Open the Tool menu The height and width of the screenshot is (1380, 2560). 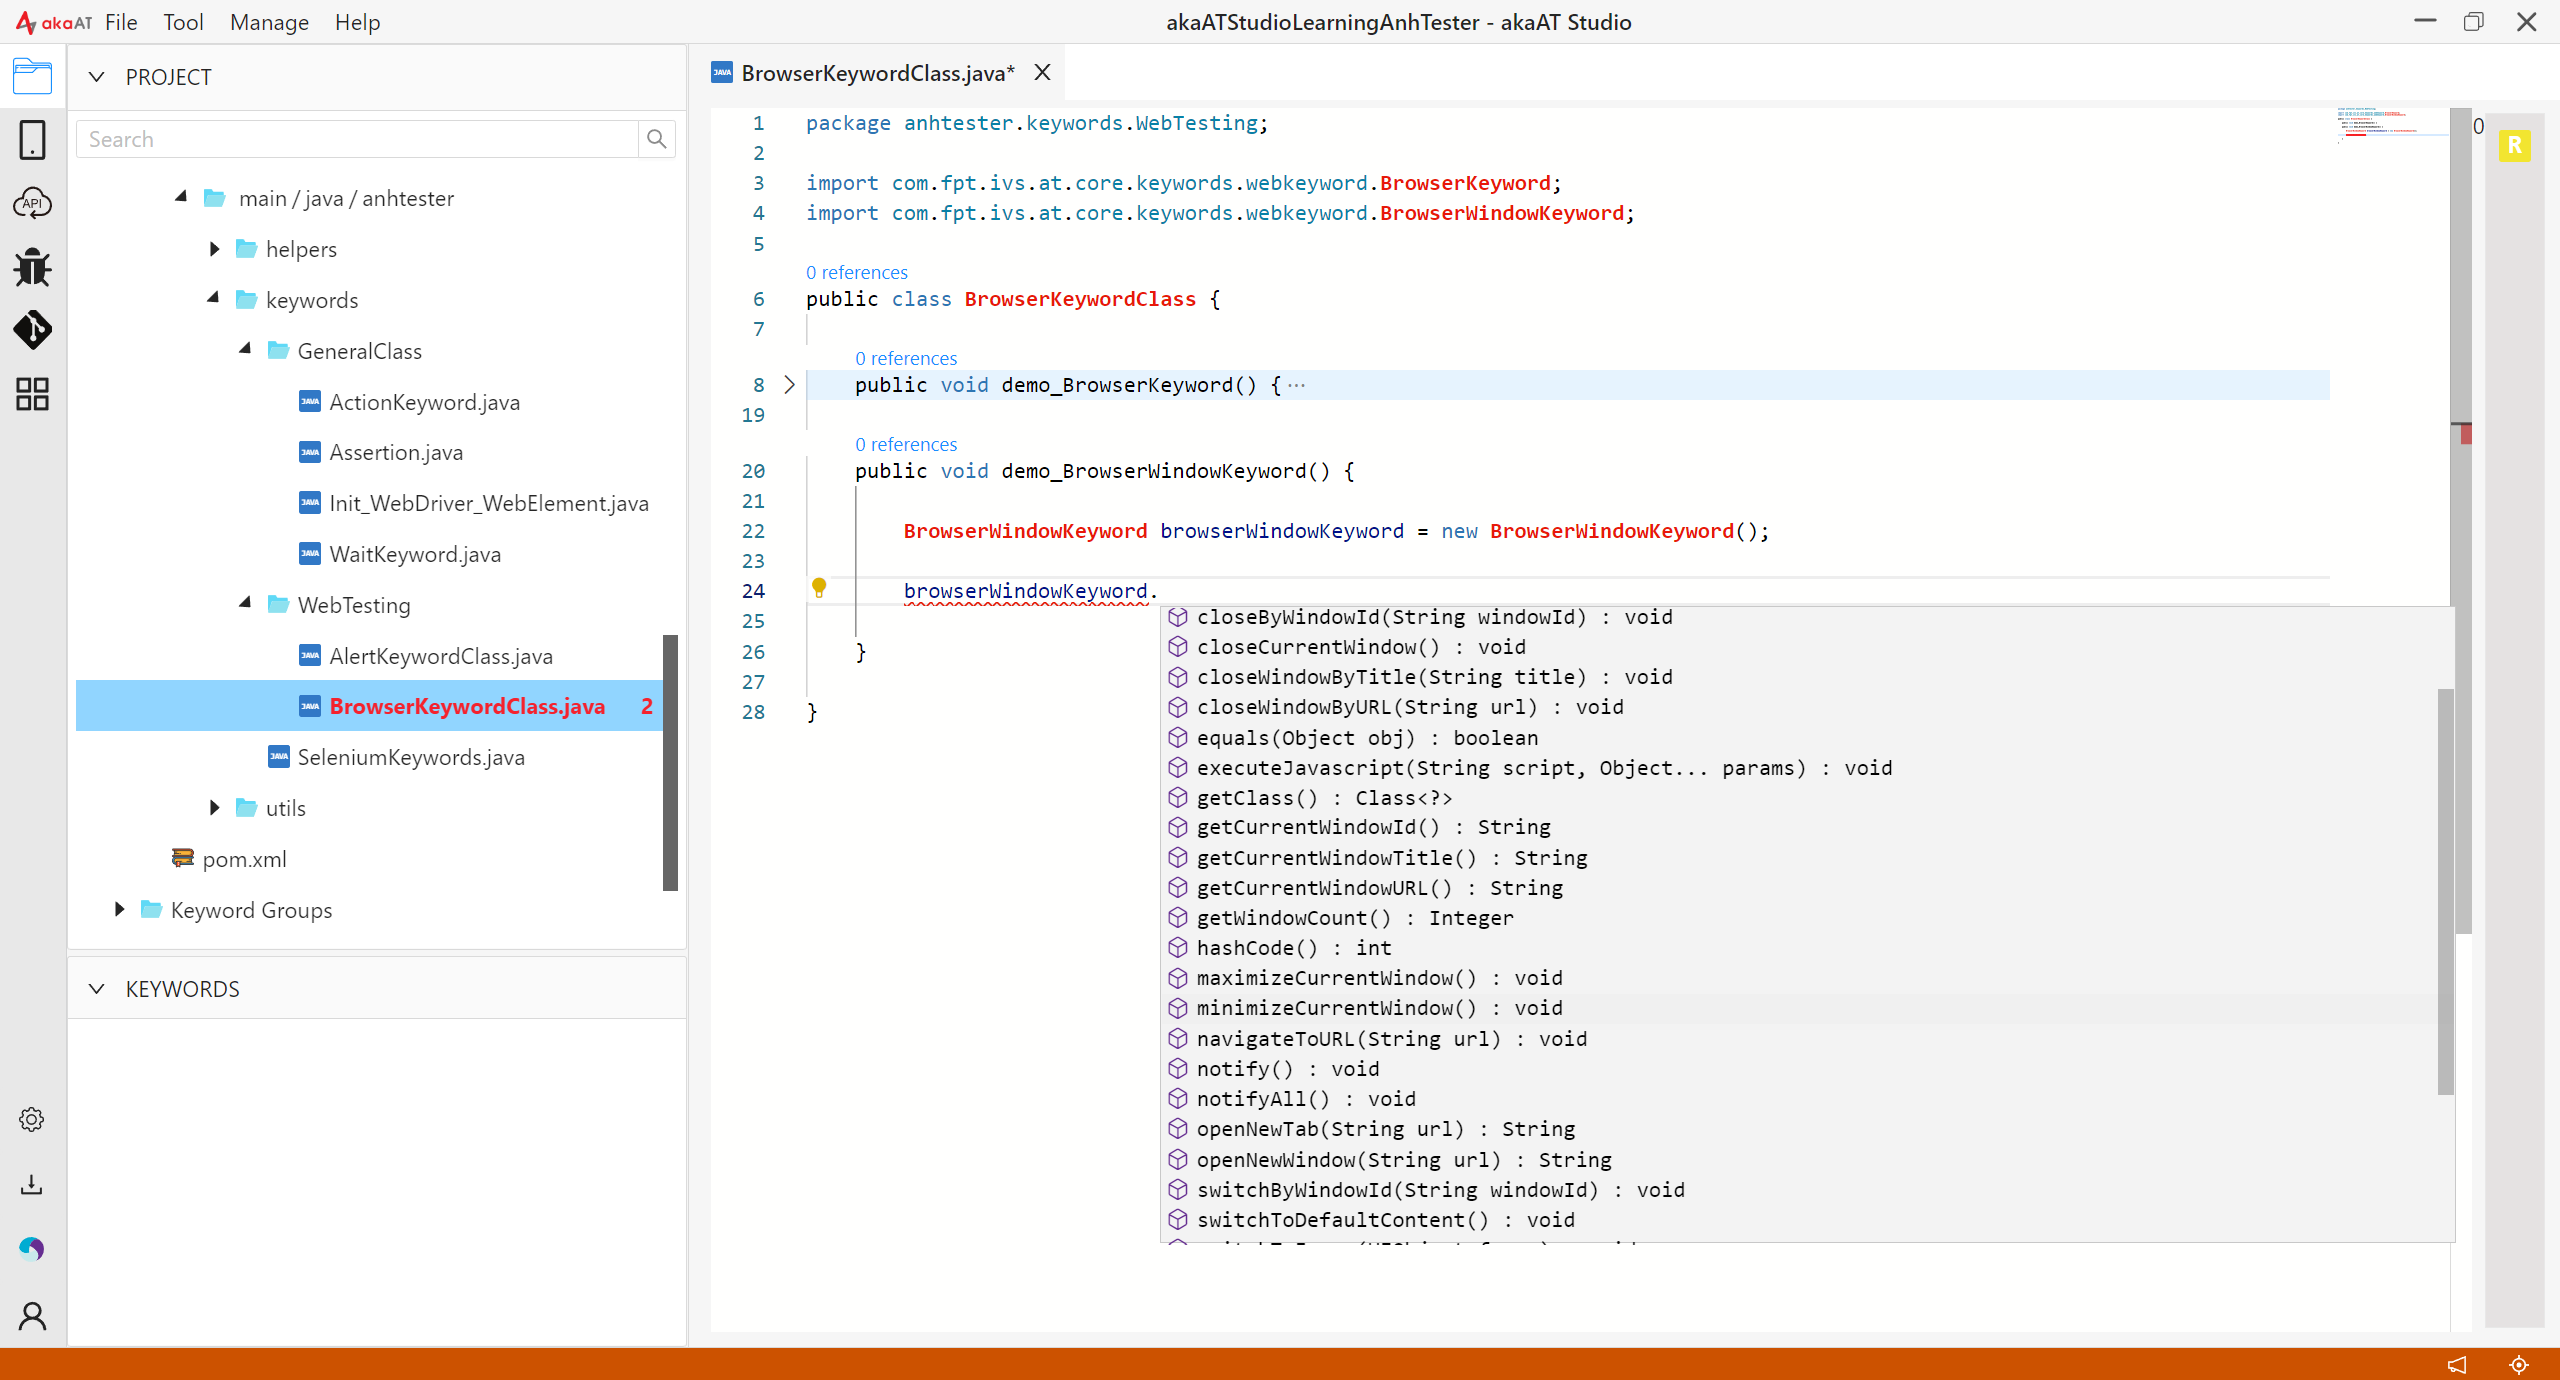pos(183,22)
